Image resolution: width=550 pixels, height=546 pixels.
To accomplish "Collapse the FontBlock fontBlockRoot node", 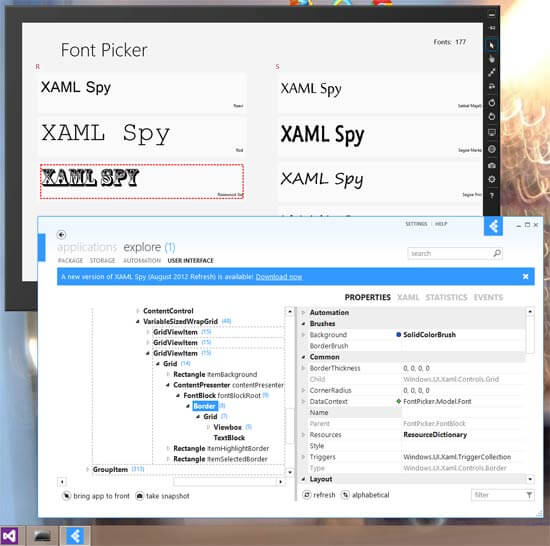I will pos(178,395).
